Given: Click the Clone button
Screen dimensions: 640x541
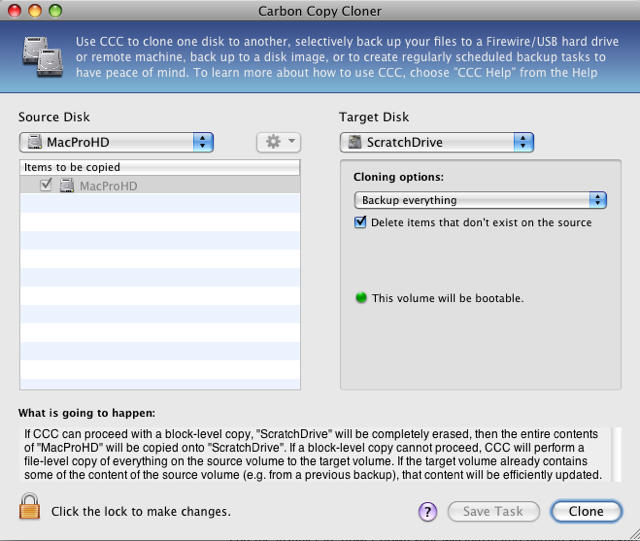Looking at the screenshot, I should coord(586,511).
